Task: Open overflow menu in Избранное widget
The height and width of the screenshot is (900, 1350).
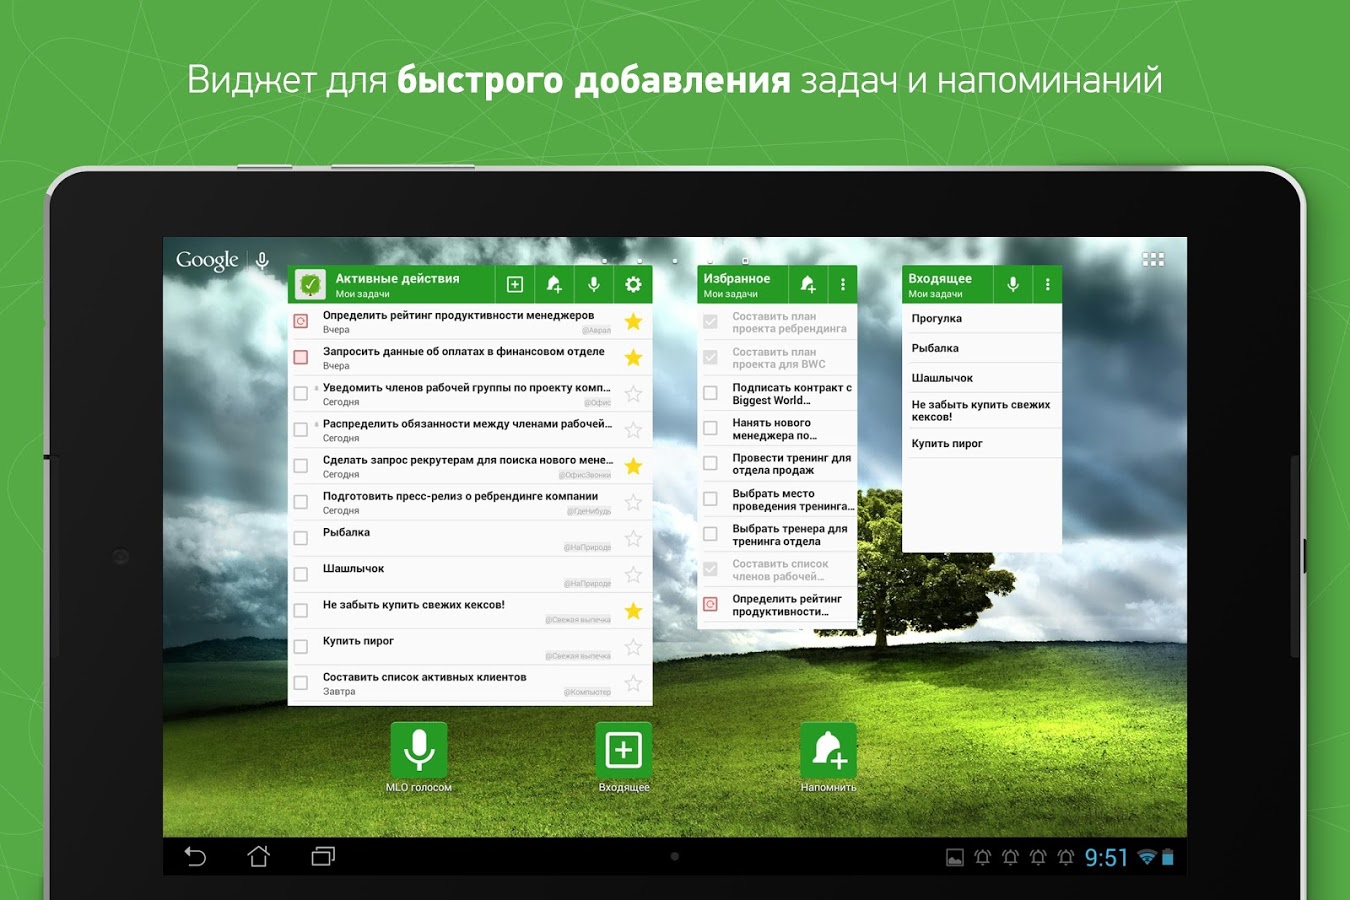Action: (843, 285)
